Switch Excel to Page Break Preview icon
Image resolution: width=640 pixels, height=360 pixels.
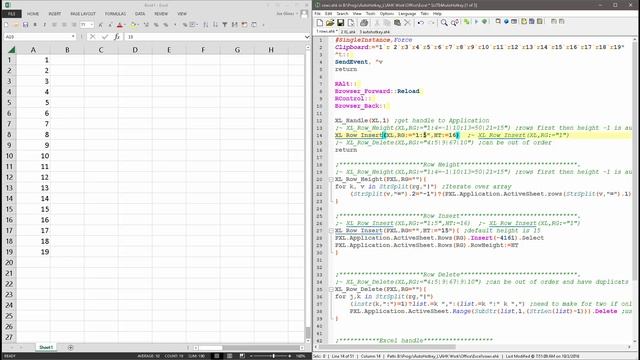tap(242, 356)
